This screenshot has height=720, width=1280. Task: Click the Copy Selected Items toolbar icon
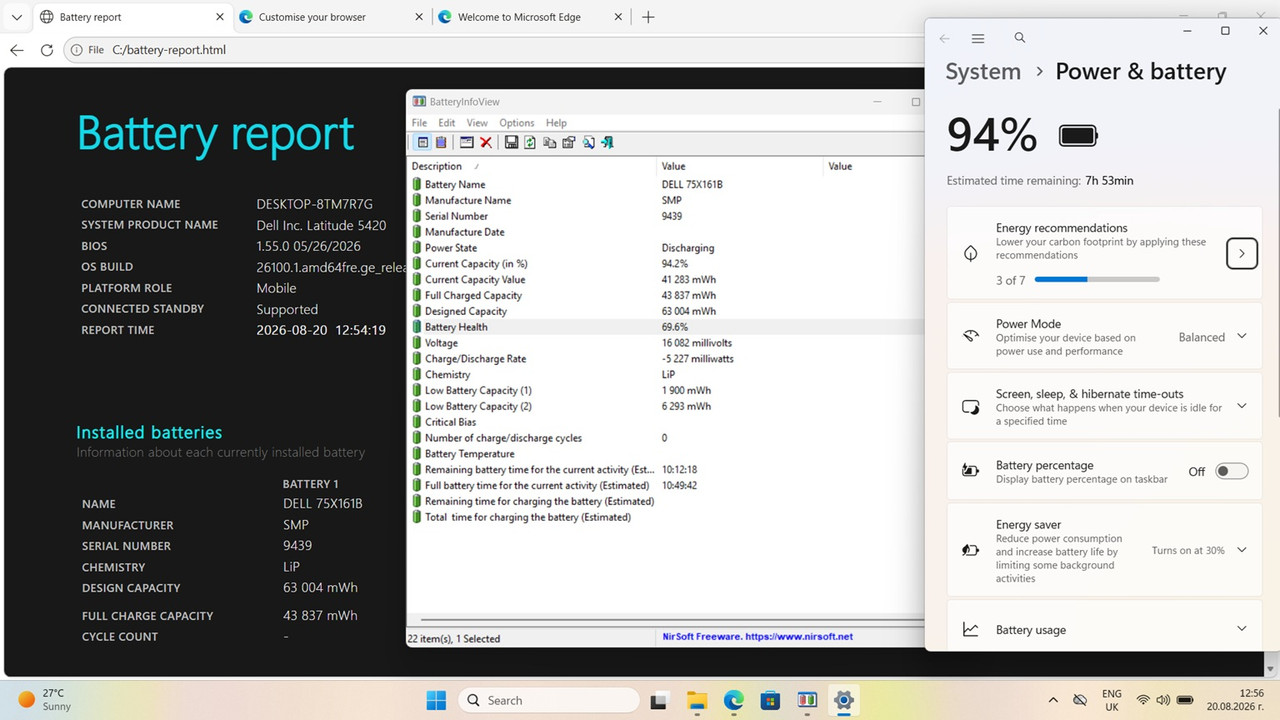(549, 143)
